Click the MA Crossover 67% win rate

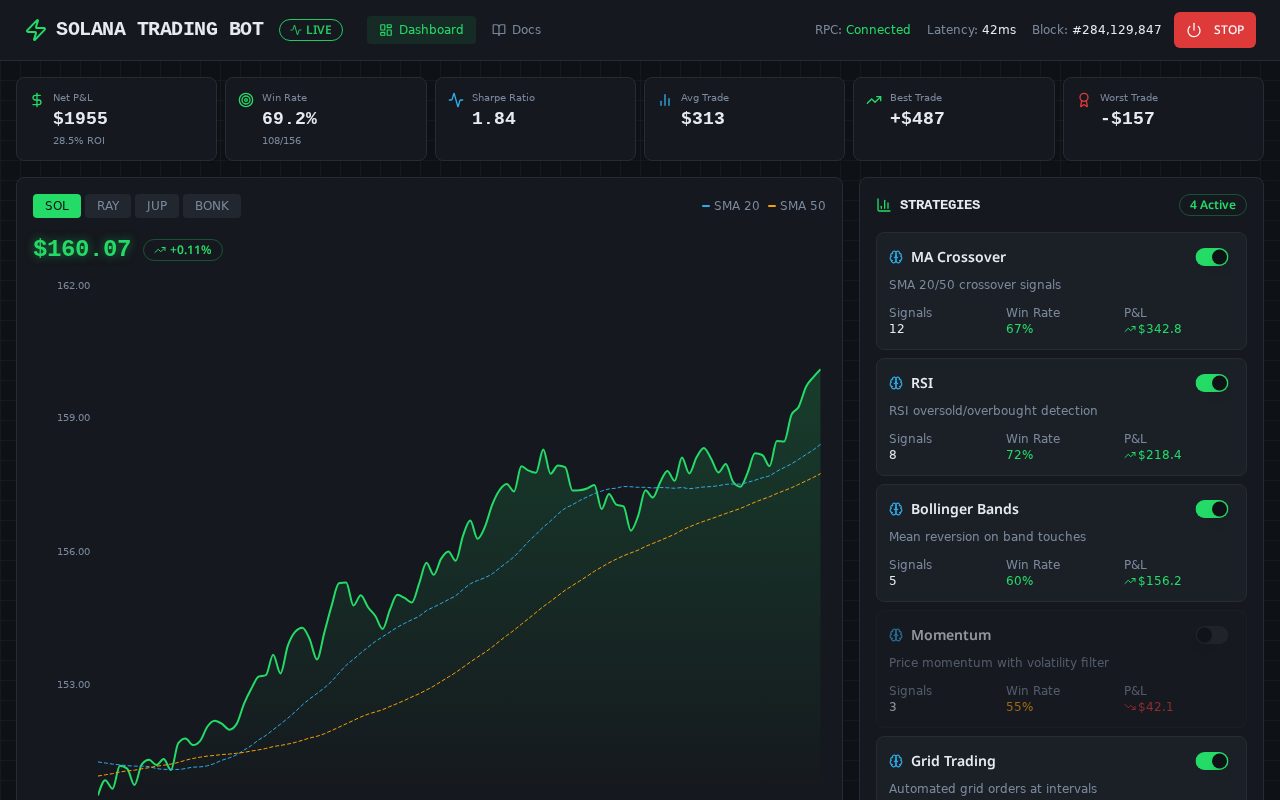tap(1020, 329)
